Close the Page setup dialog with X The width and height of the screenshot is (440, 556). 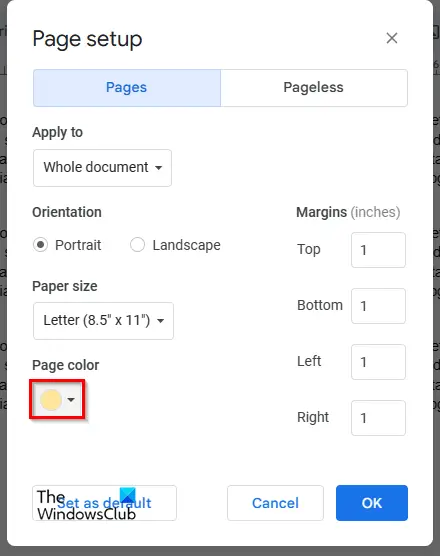pyautogui.click(x=392, y=38)
